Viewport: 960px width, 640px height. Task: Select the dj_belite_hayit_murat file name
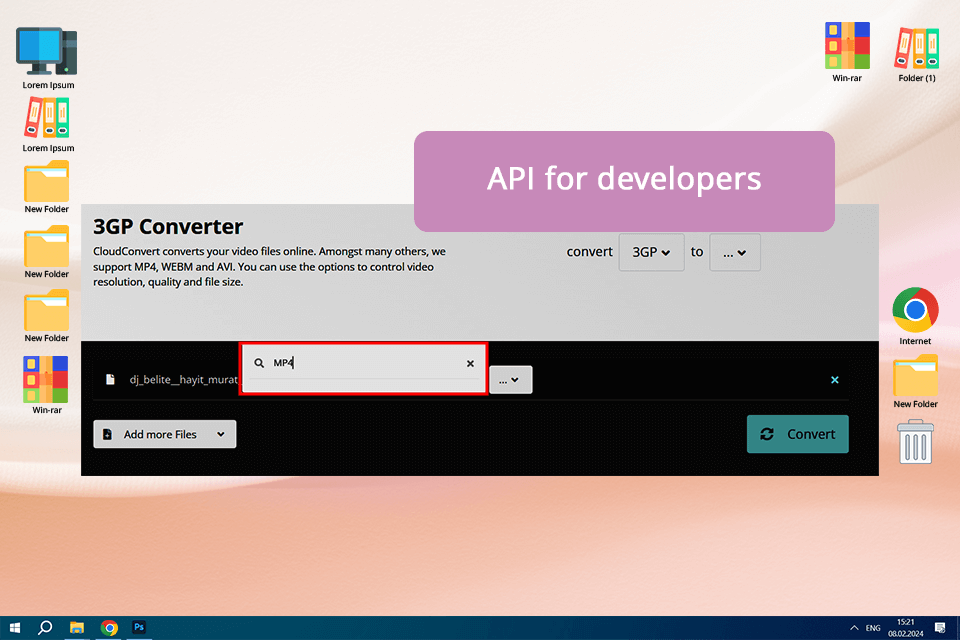184,380
